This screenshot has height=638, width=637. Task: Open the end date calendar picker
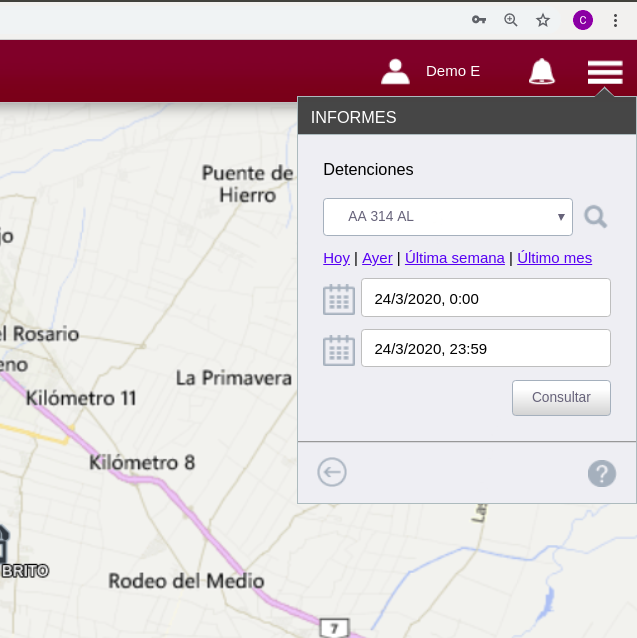(339, 350)
